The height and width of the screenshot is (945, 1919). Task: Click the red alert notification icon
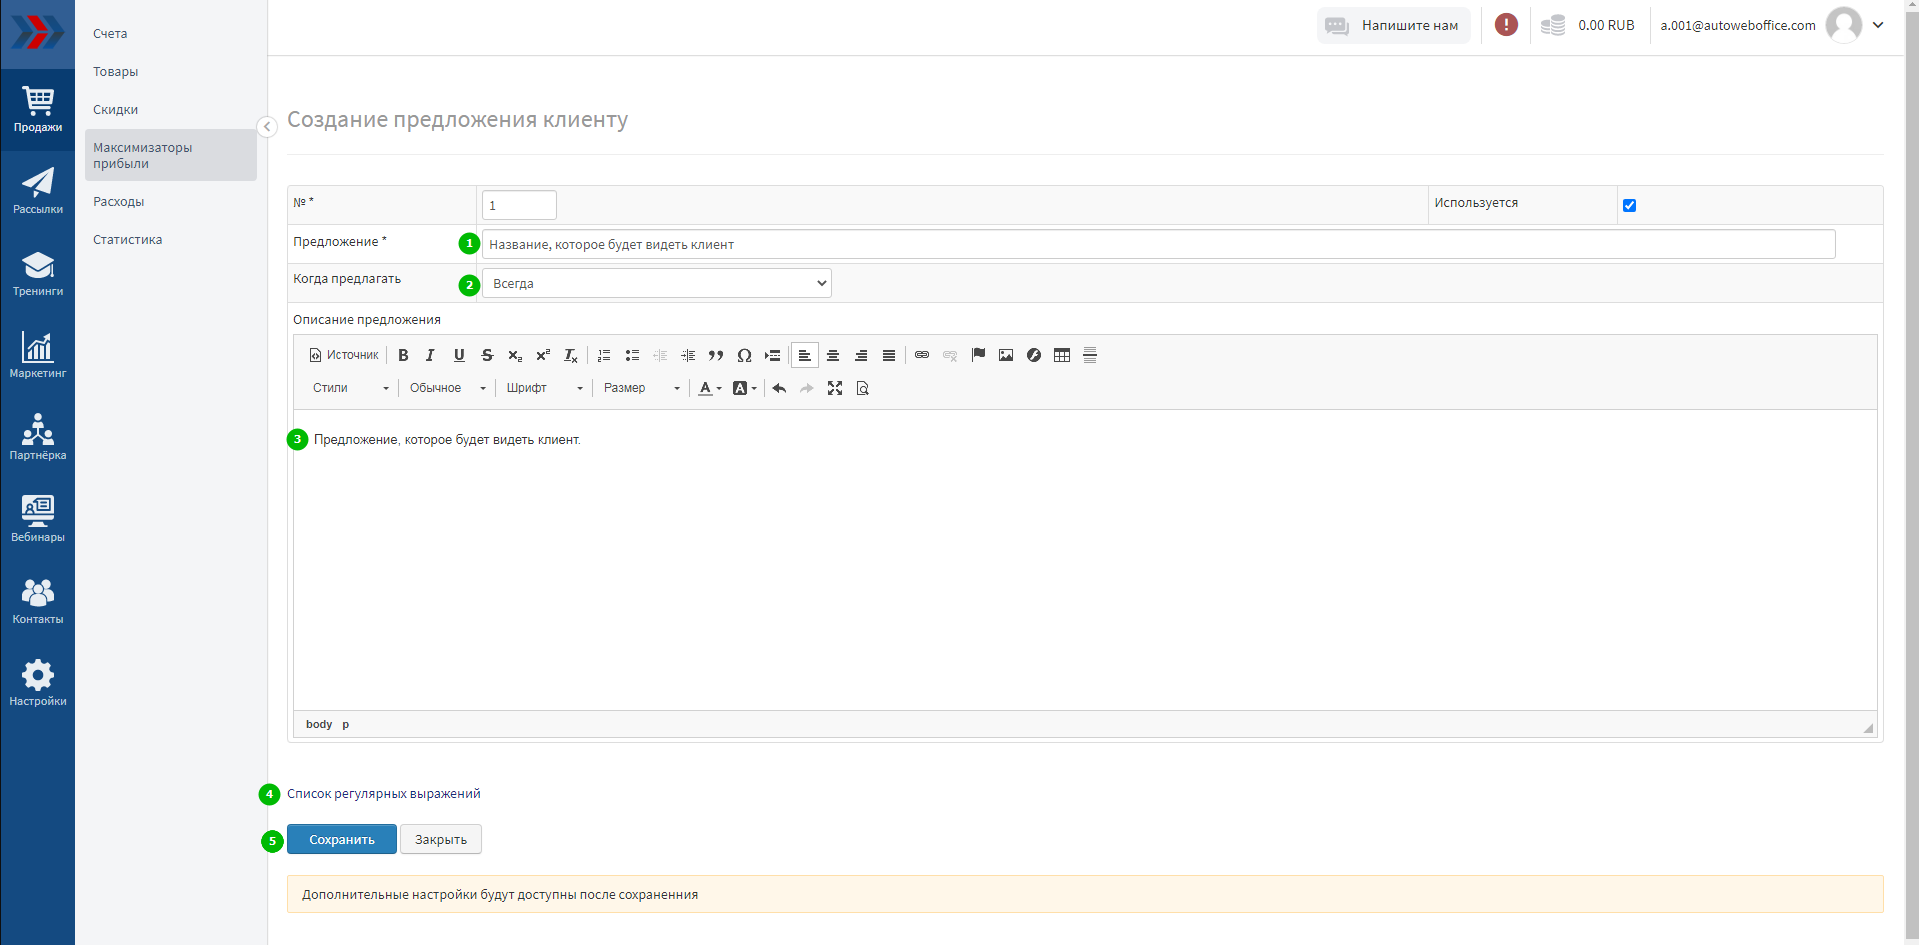[1506, 25]
